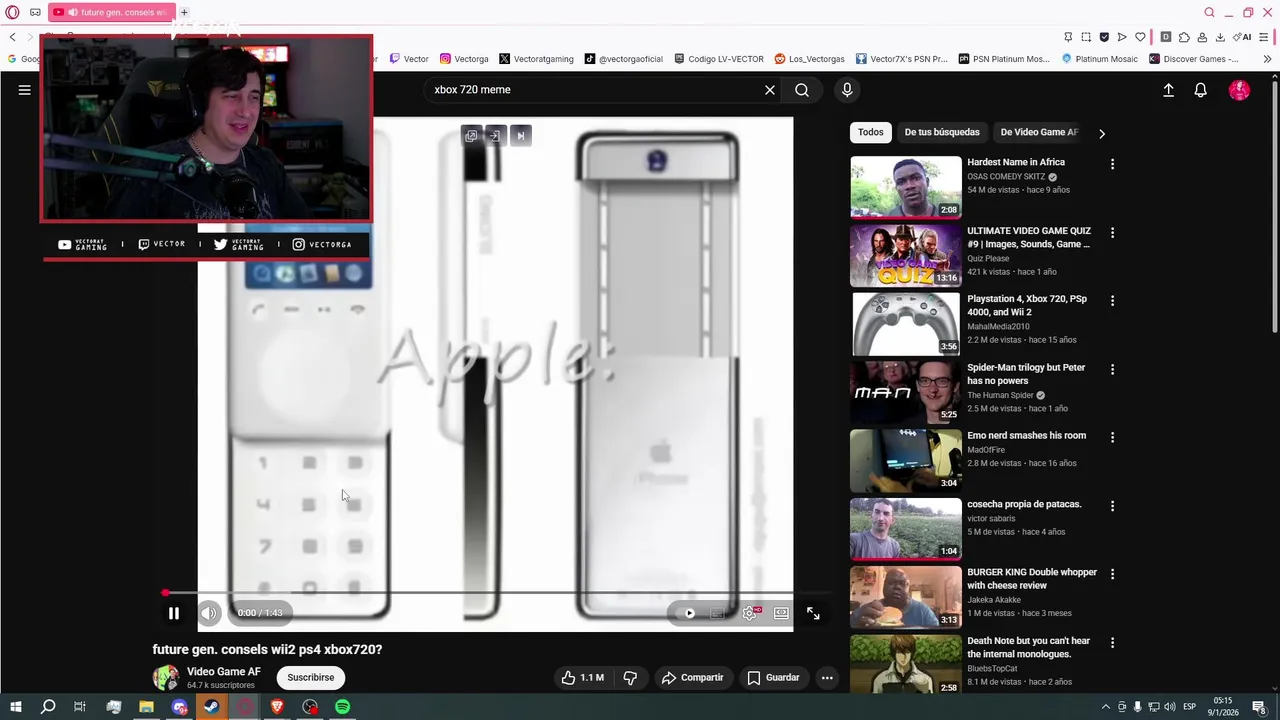Open Opera easy setup sliders icon
Image resolution: width=1280 pixels, height=720 pixels.
pyautogui.click(x=1266, y=37)
